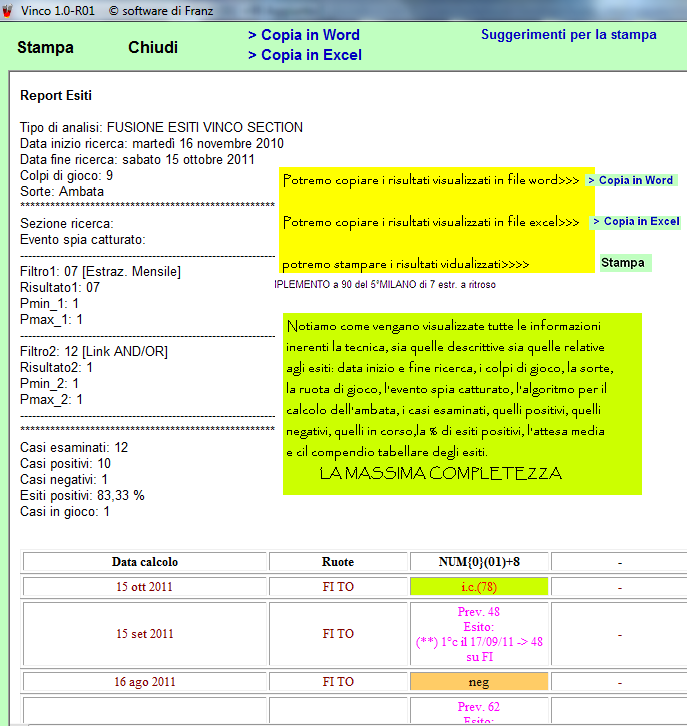Click '16 ago 2011' date cell
687x726 pixels.
145,682
